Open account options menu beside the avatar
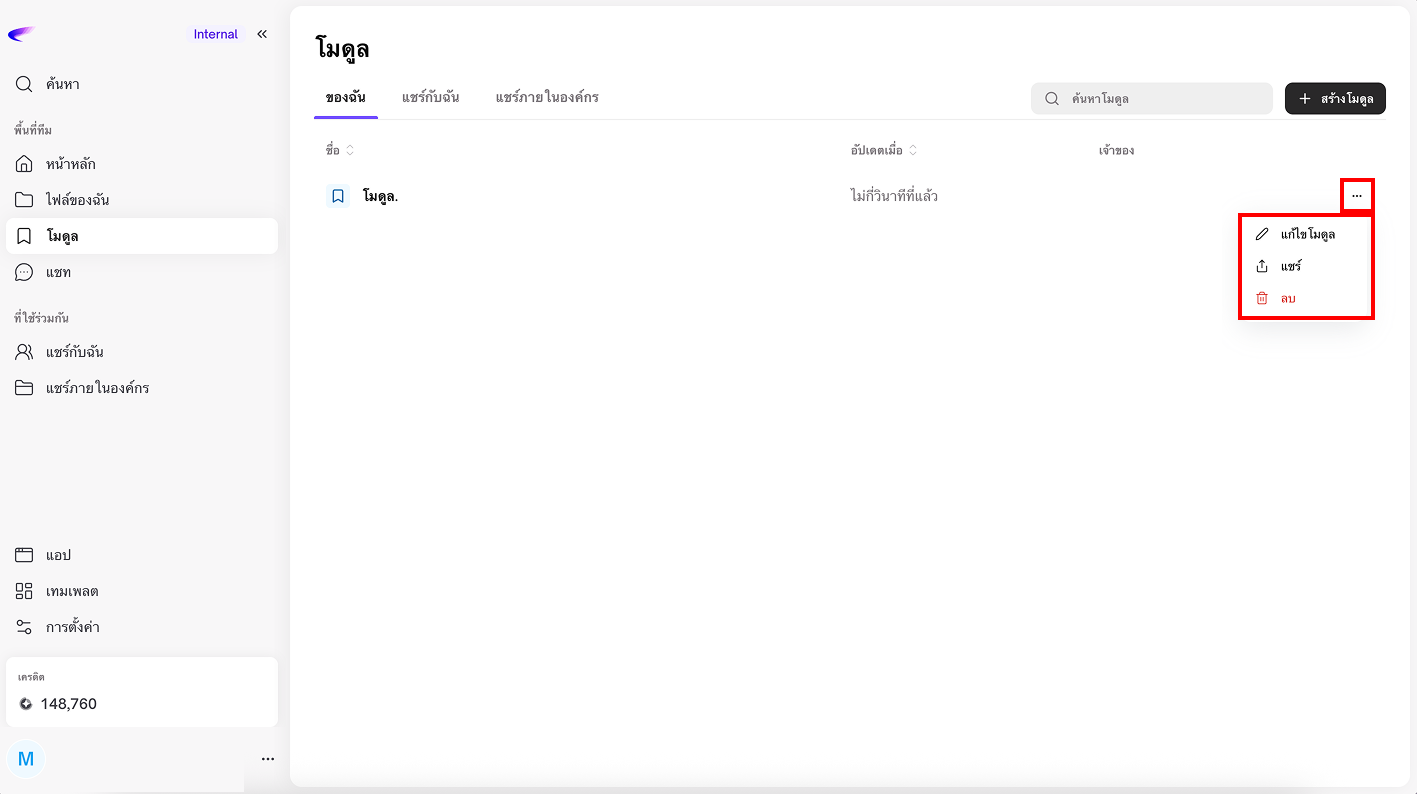Viewport: 1417px width, 794px height. (267, 759)
